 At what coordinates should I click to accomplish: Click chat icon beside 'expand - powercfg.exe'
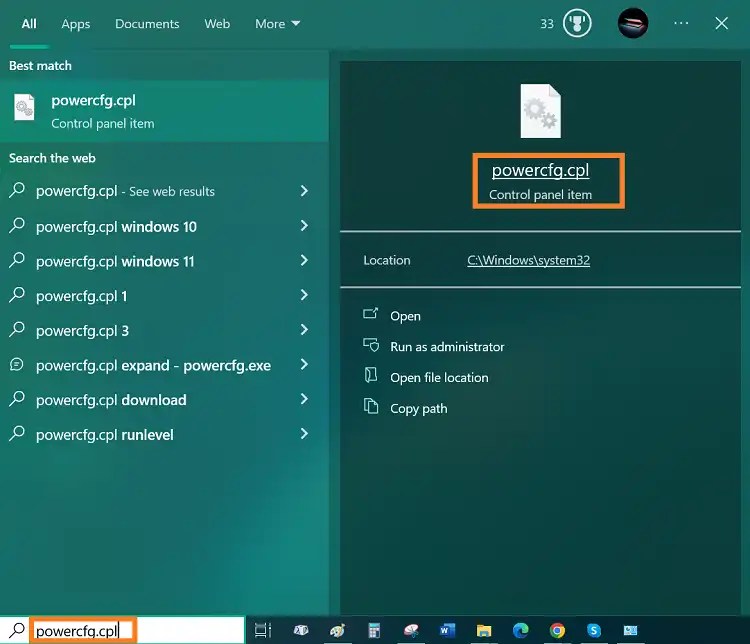pyautogui.click(x=17, y=365)
